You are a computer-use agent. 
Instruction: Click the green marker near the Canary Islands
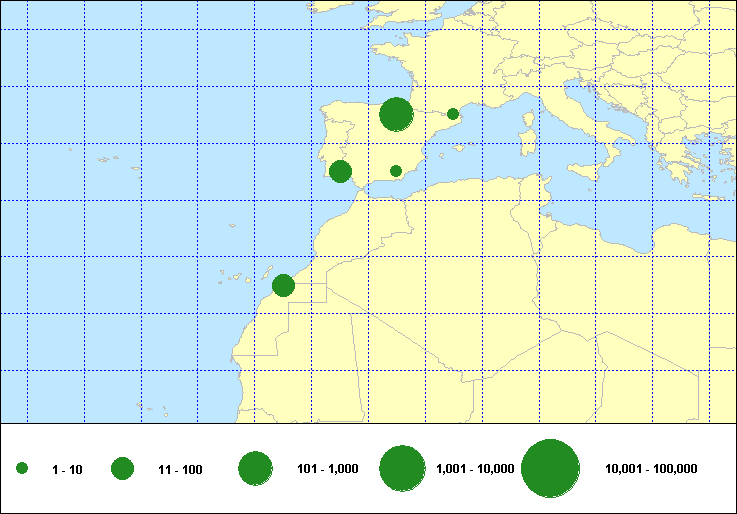click(x=283, y=285)
